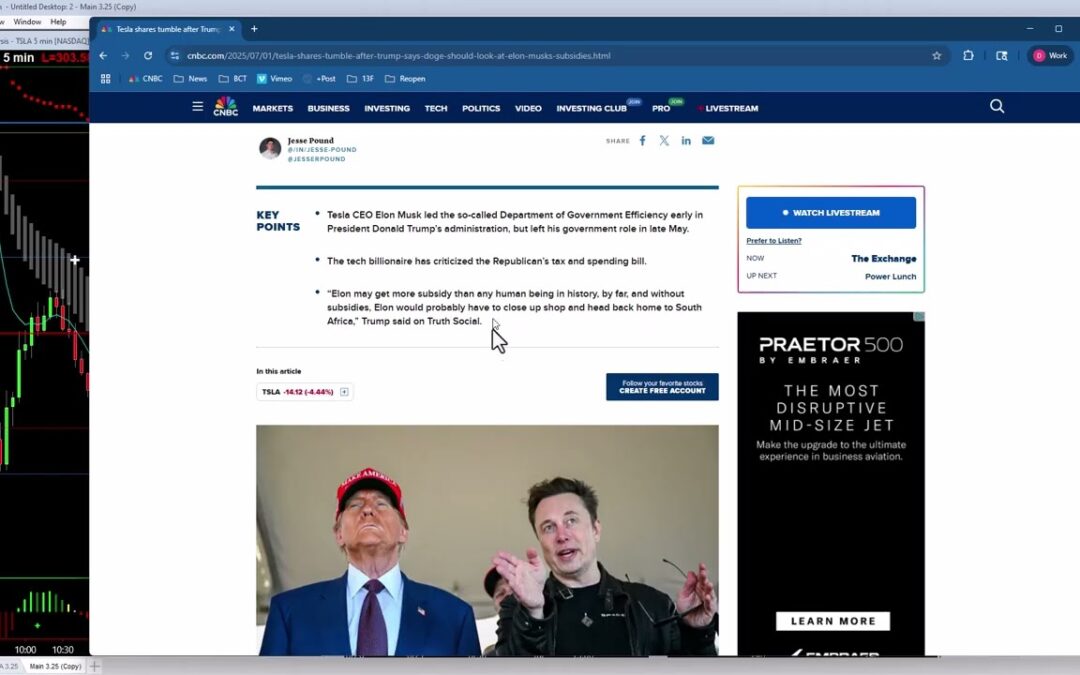
Task: Close the Tesla shares article tab
Action: [x=232, y=29]
